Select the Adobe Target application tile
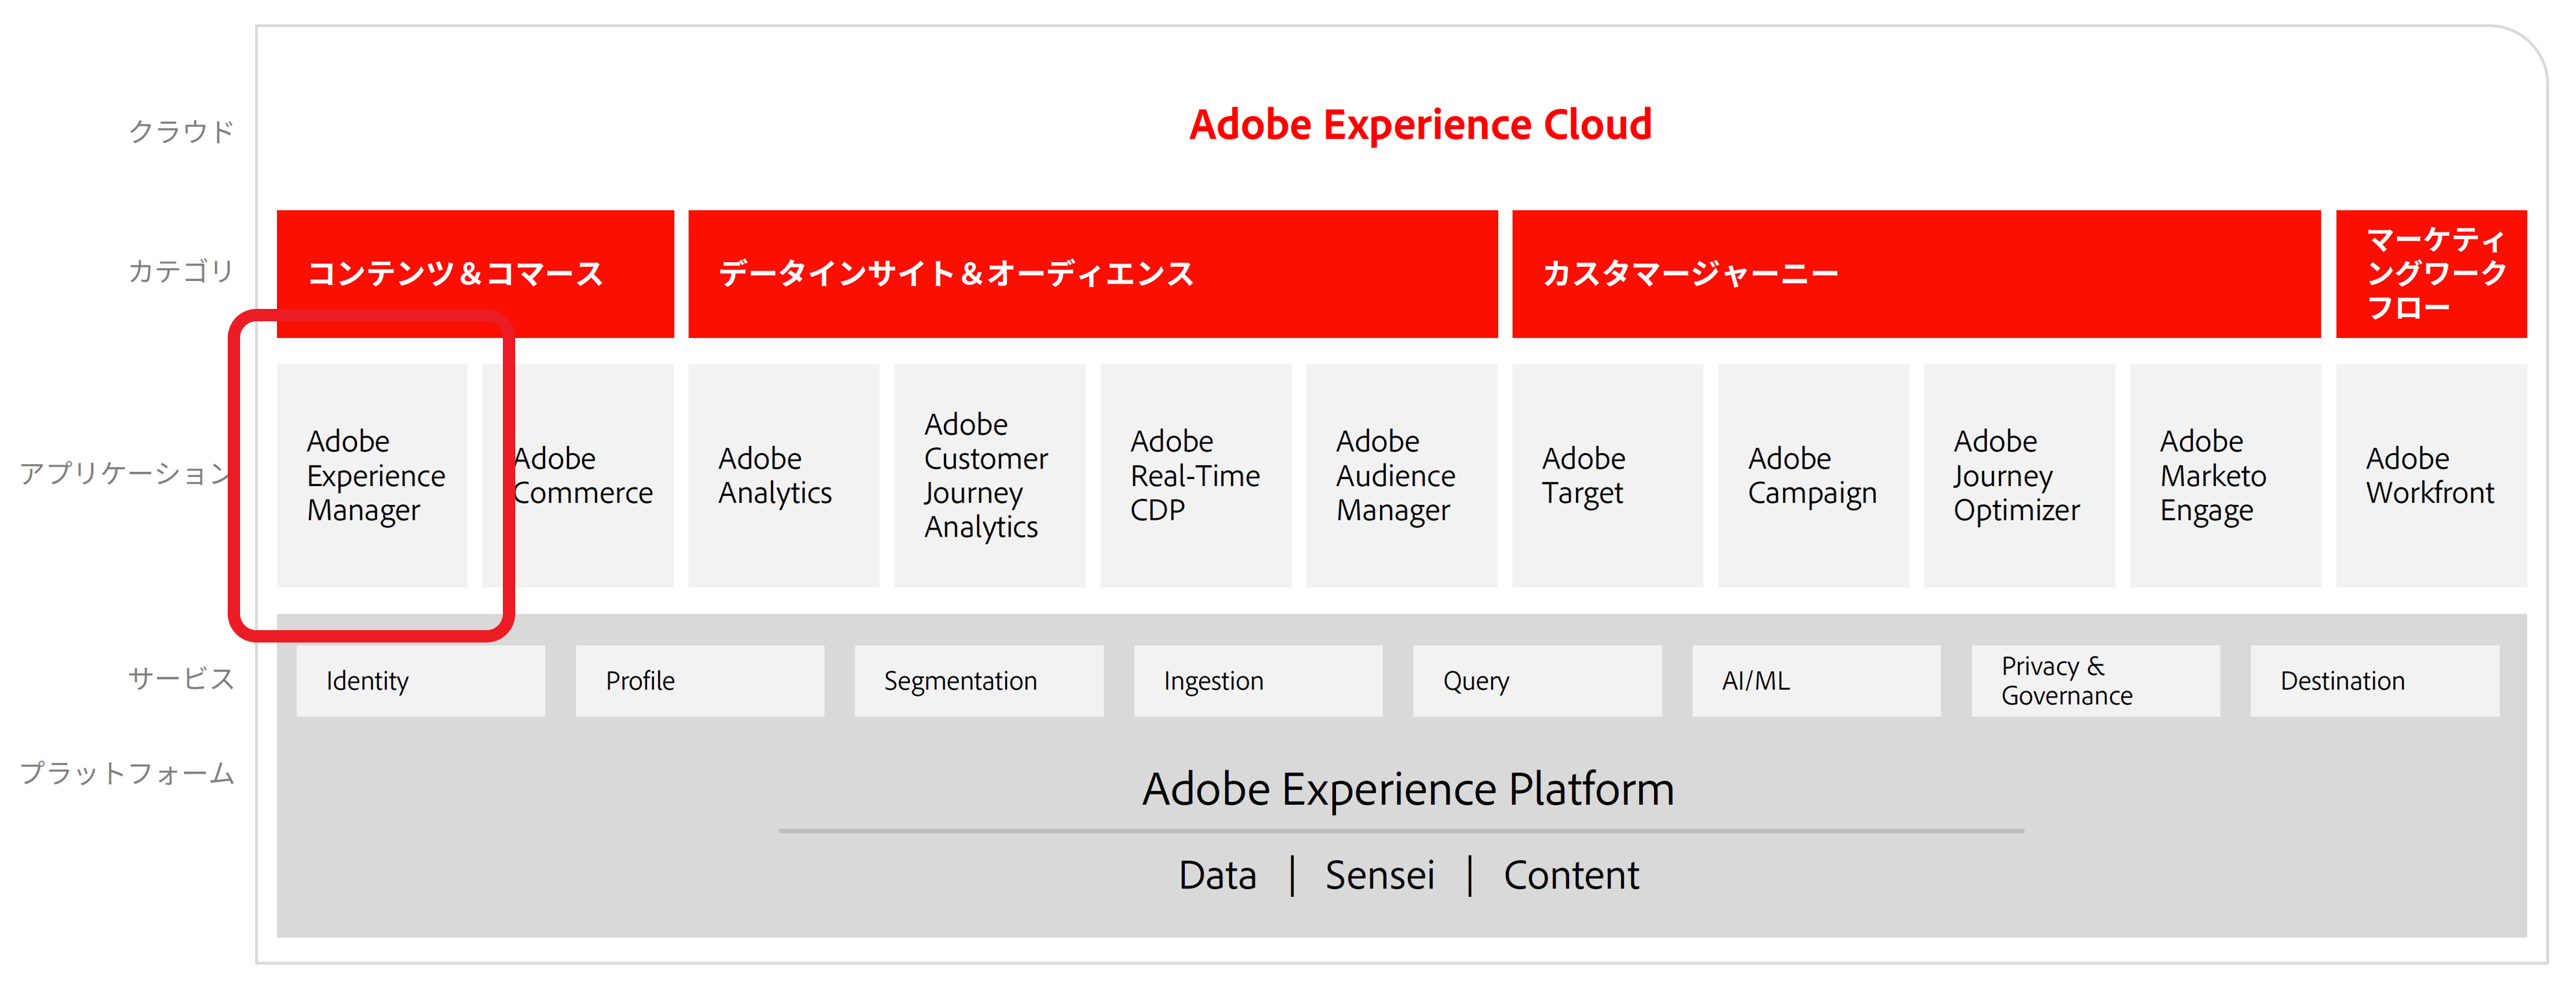Viewport: 2576px width, 991px height. tap(1608, 476)
